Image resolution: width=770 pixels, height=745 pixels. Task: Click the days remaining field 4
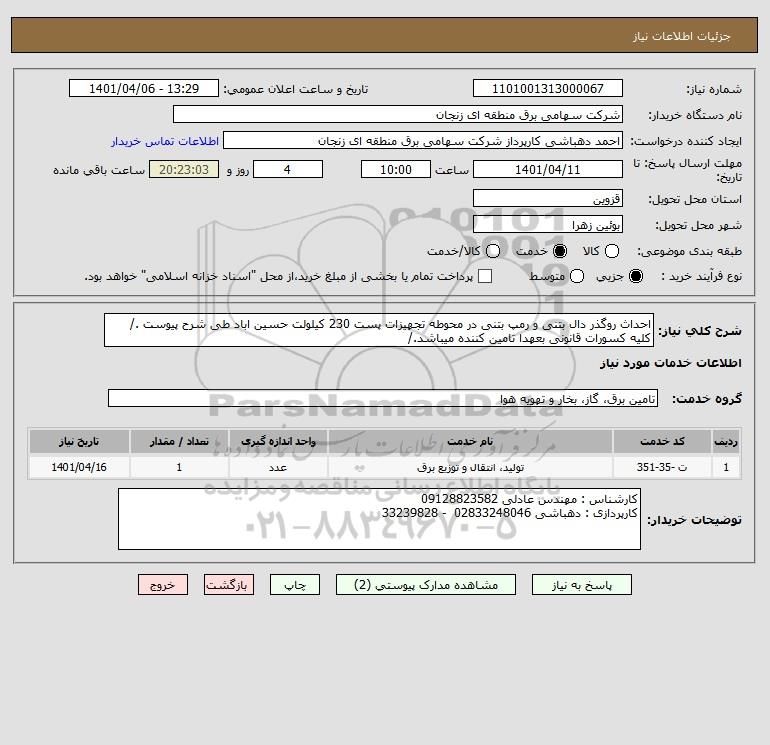point(288,169)
